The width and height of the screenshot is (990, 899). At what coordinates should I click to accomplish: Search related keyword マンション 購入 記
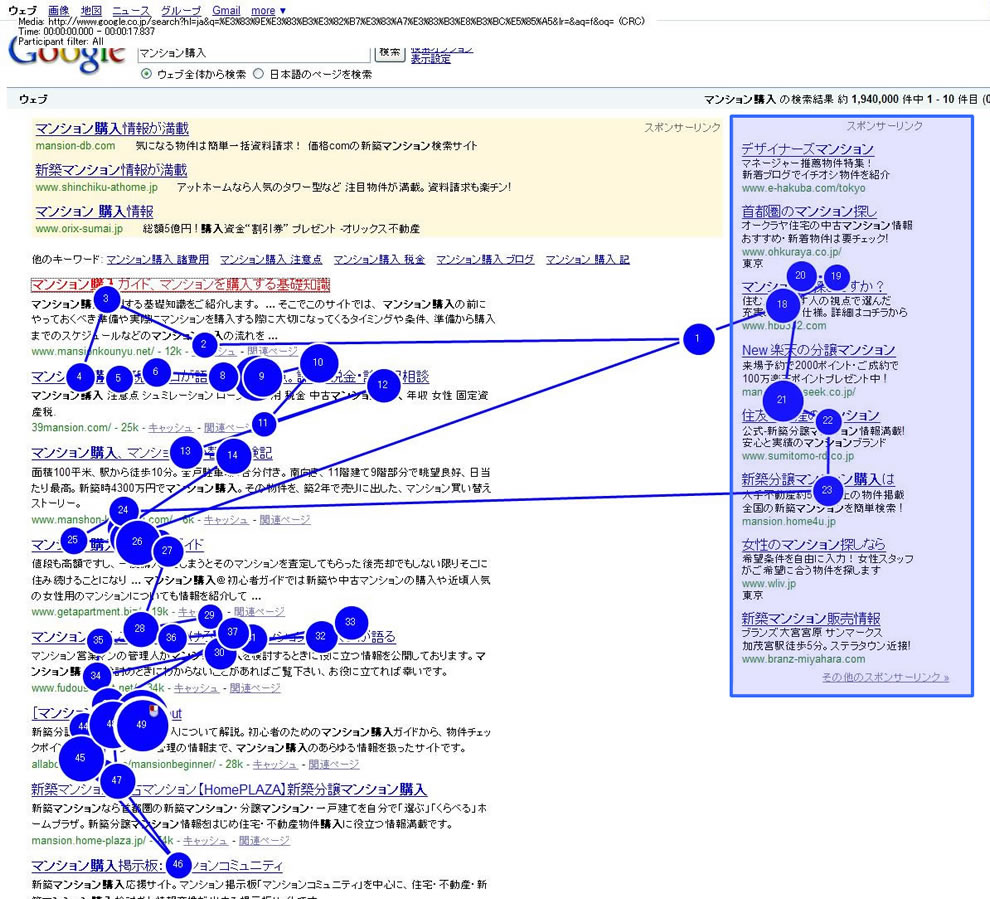click(x=587, y=259)
